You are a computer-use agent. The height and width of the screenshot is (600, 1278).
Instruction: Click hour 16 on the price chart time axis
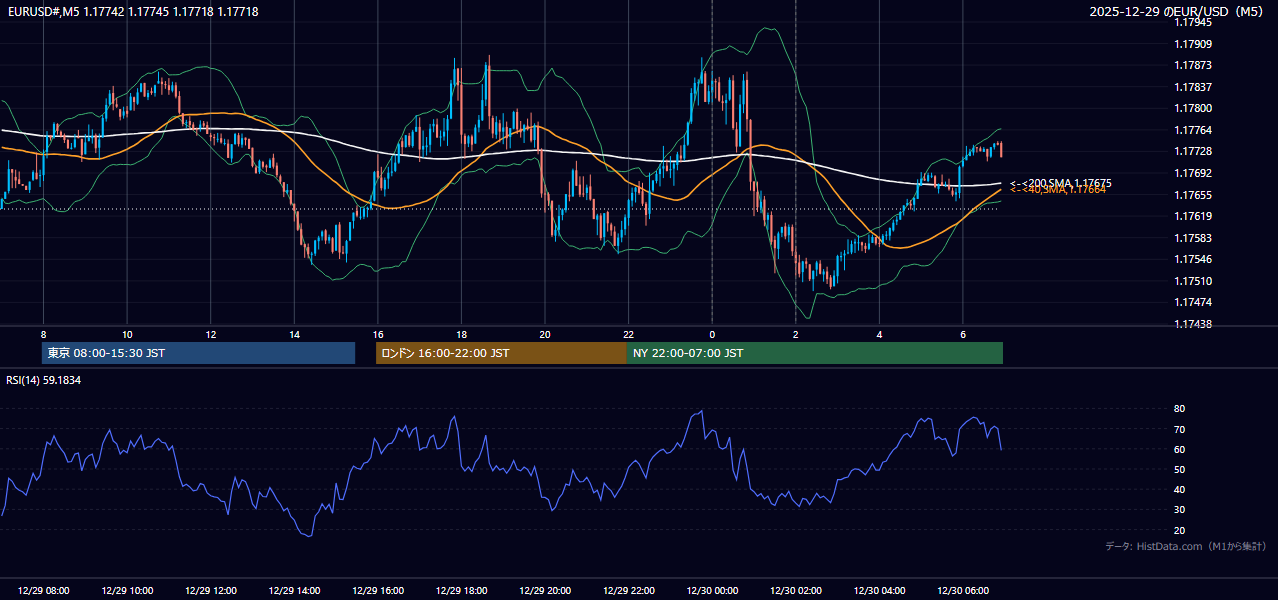click(377, 334)
